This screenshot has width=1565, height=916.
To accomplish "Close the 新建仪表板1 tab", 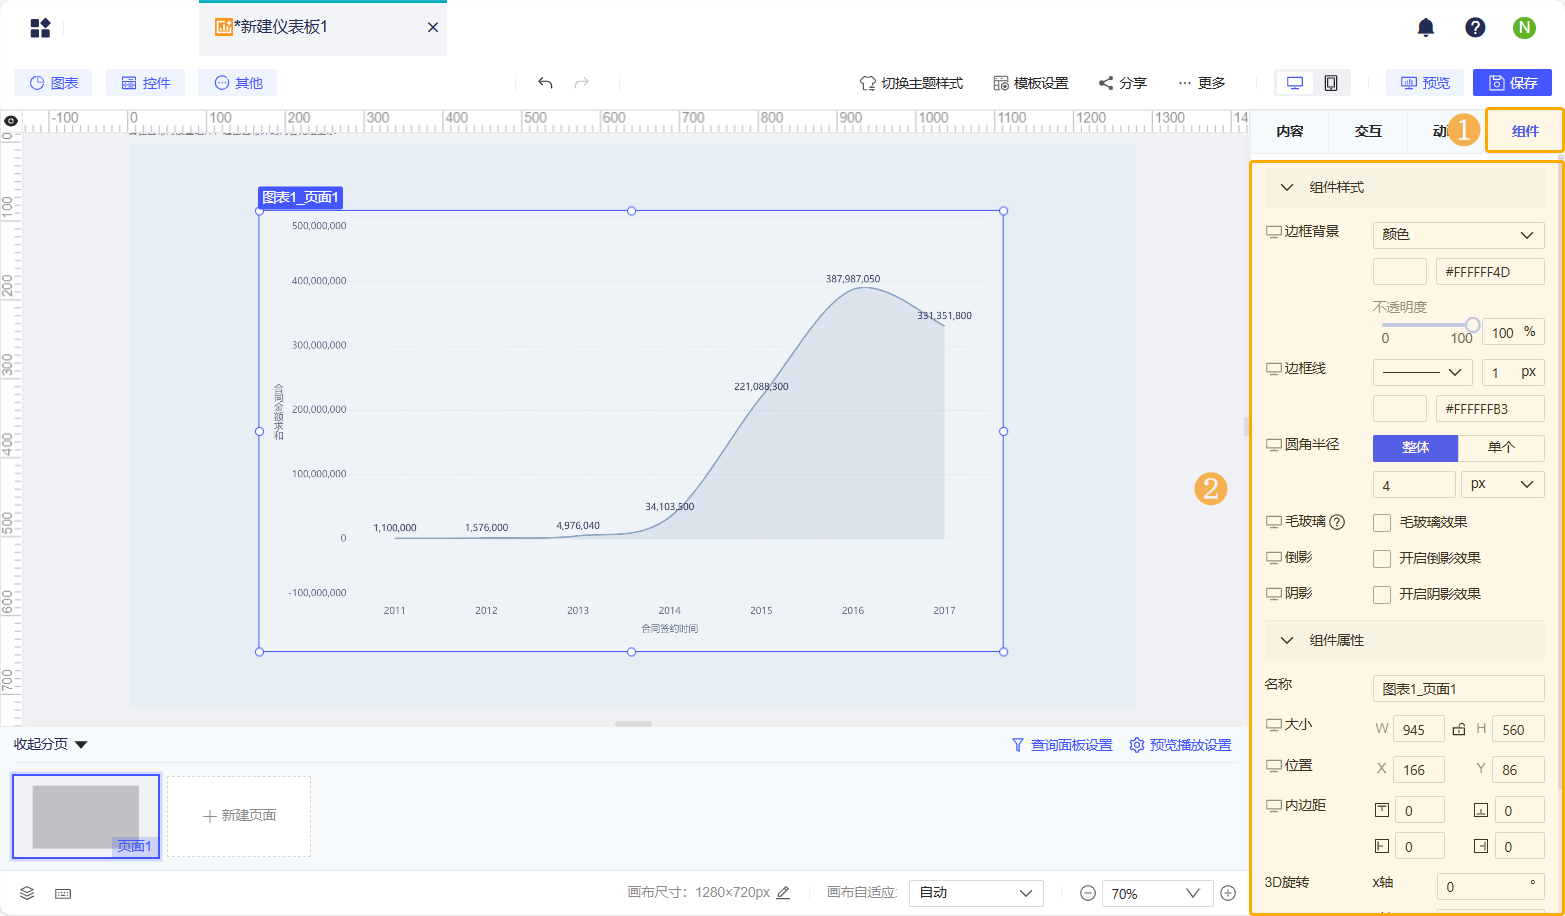I will [x=433, y=27].
